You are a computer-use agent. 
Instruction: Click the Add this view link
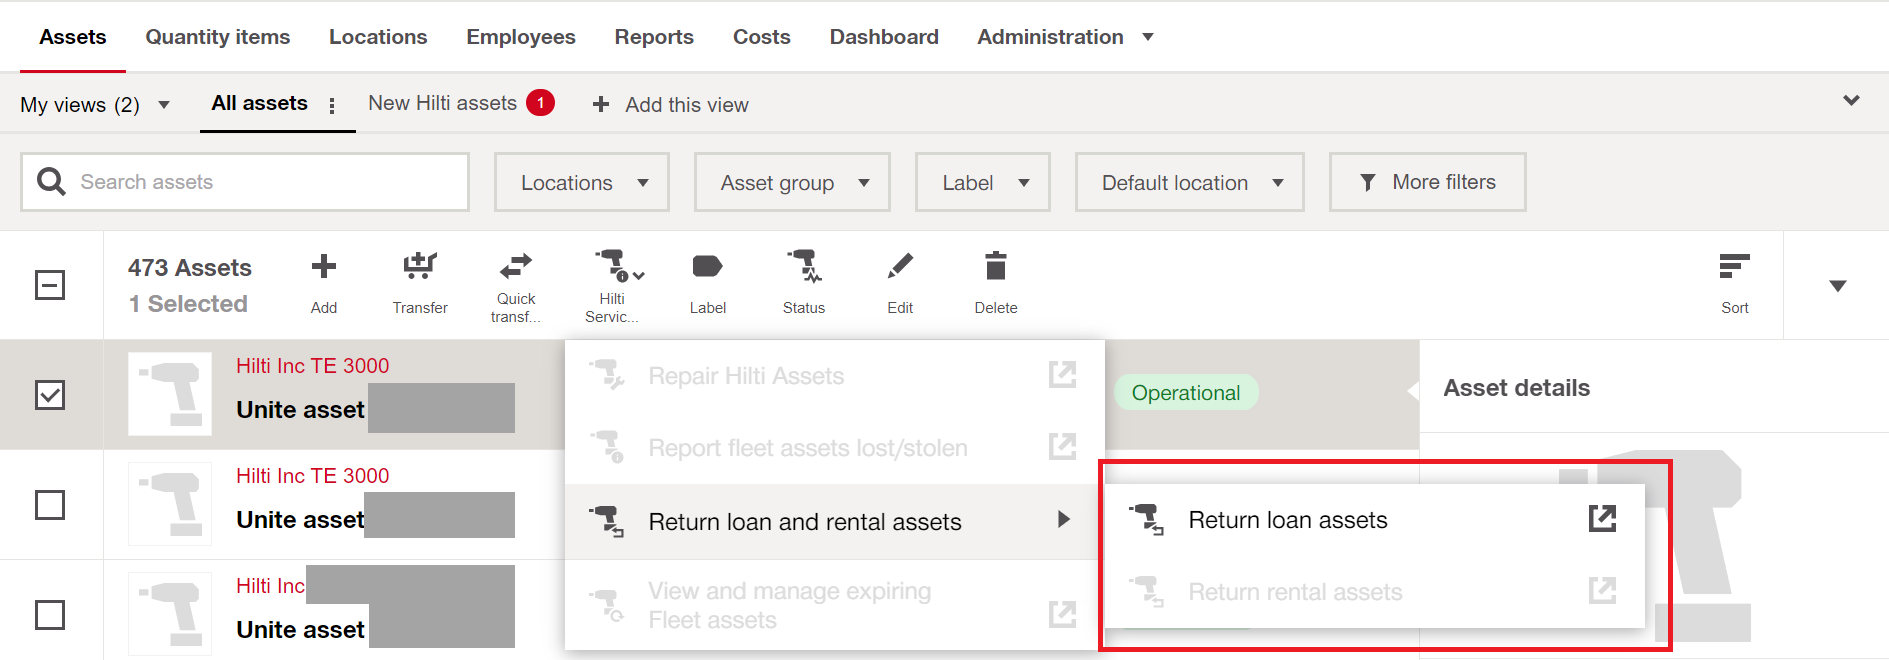(x=686, y=105)
